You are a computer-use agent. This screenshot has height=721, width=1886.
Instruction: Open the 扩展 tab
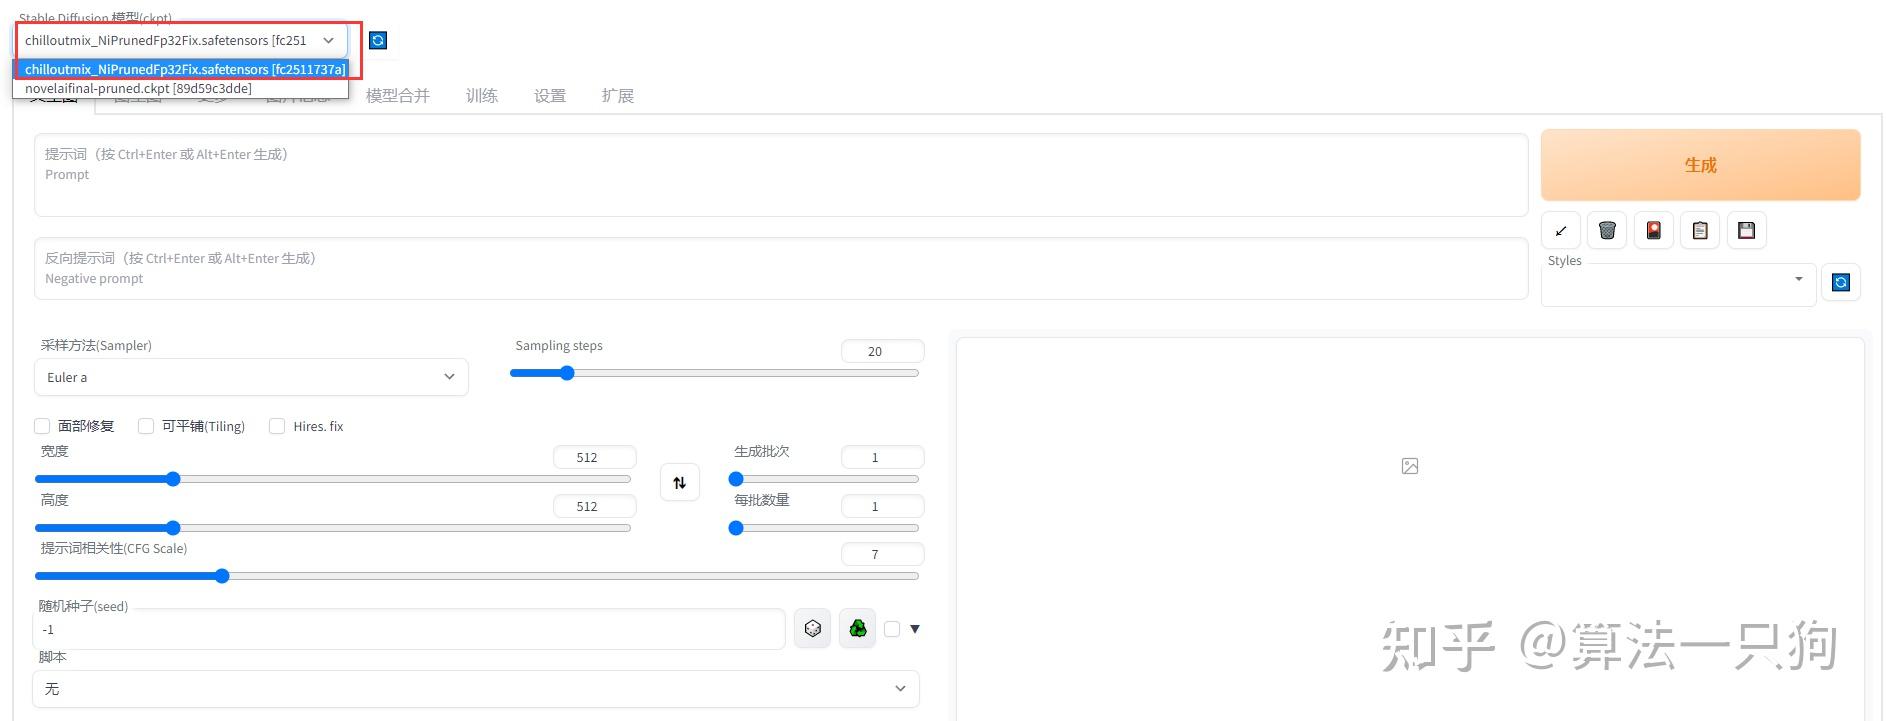click(x=618, y=96)
